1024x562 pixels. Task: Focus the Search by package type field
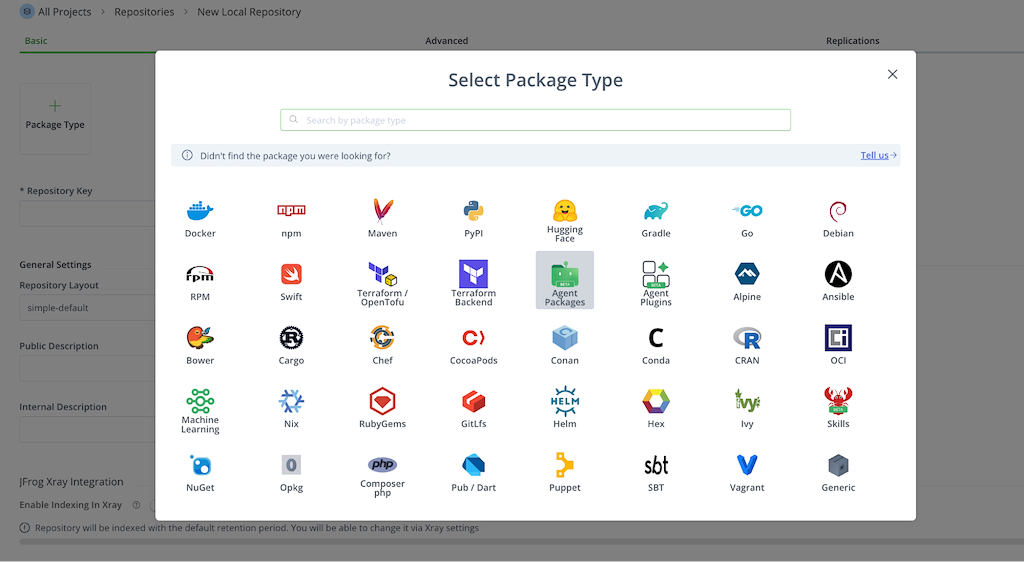tap(536, 120)
